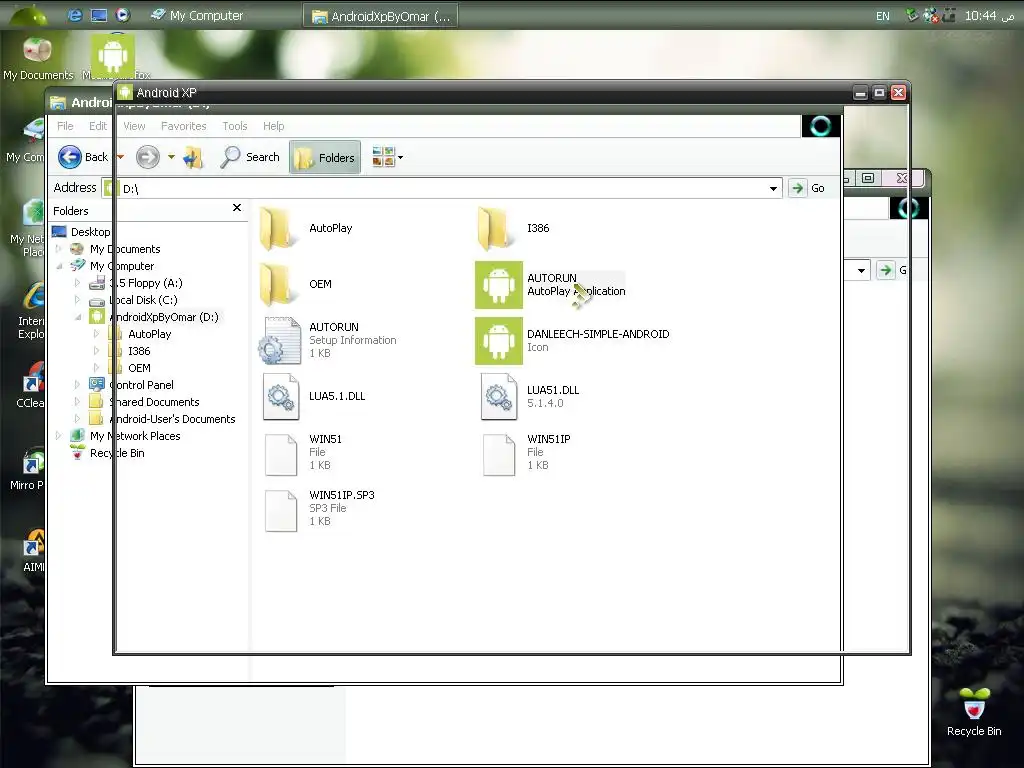The height and width of the screenshot is (768, 1024).
Task: Select Desktop in the folder tree
Action: click(90, 232)
